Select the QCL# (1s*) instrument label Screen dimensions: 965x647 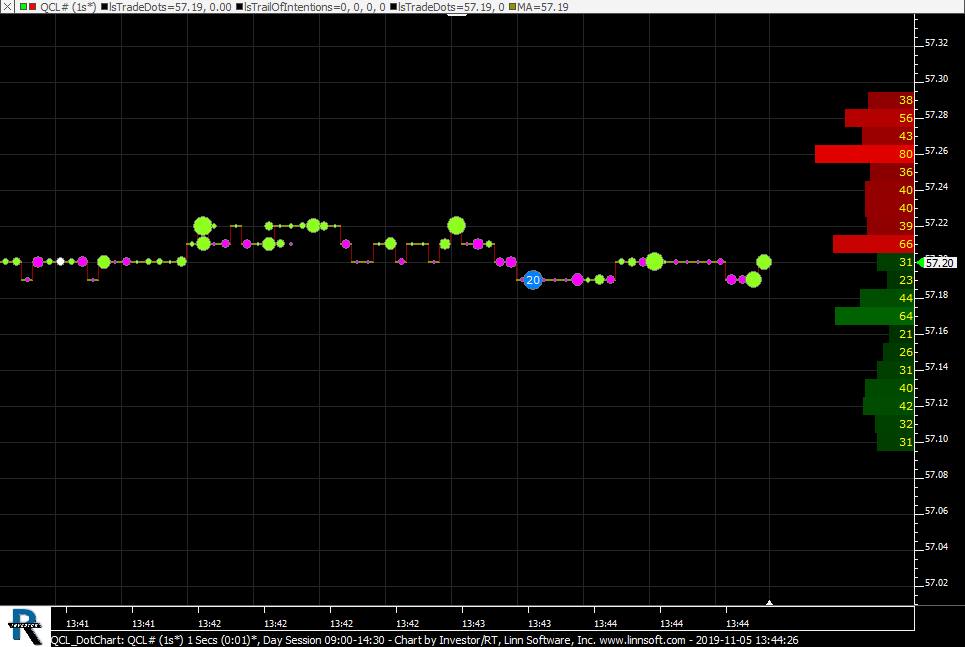[x=68, y=7]
